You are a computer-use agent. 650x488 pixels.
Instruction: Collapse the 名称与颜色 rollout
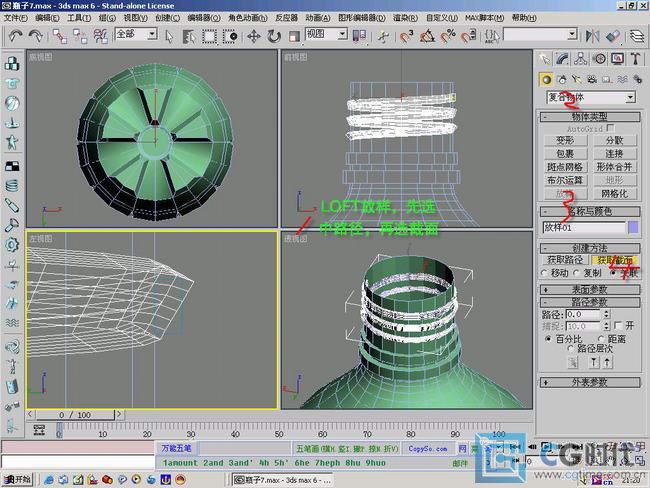coord(589,211)
